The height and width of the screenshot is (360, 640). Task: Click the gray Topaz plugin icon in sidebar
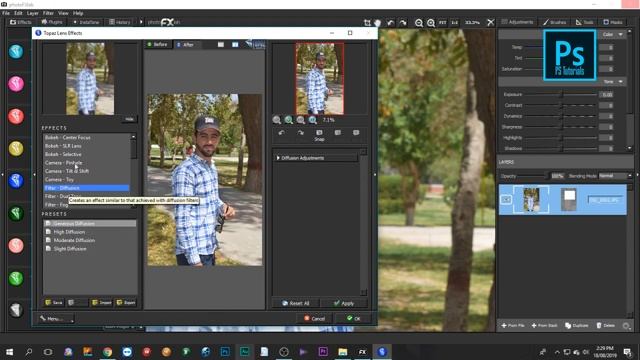[x=16, y=310]
